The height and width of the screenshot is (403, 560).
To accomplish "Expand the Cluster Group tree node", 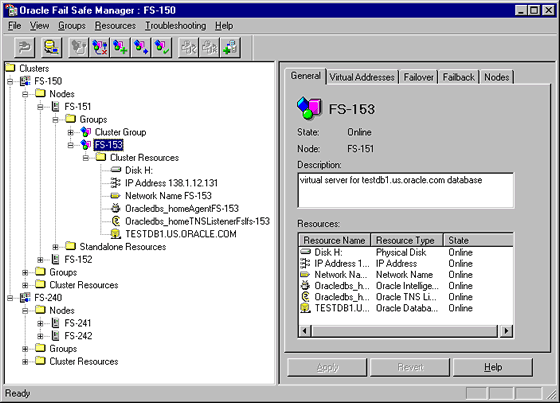I will point(70,133).
